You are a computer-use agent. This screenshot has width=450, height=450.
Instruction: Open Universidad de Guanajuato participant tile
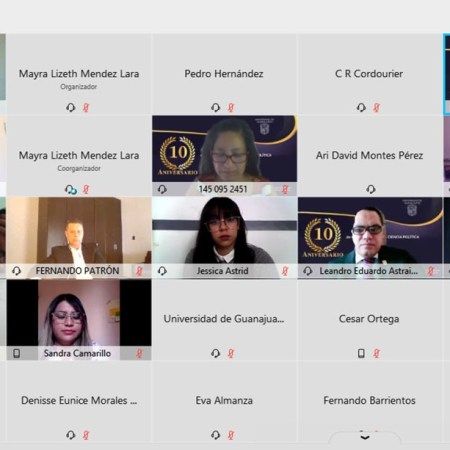224,319
